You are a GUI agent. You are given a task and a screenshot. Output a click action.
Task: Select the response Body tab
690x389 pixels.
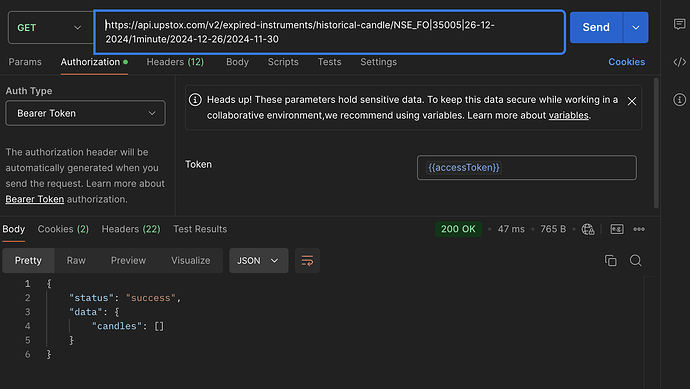(x=14, y=229)
